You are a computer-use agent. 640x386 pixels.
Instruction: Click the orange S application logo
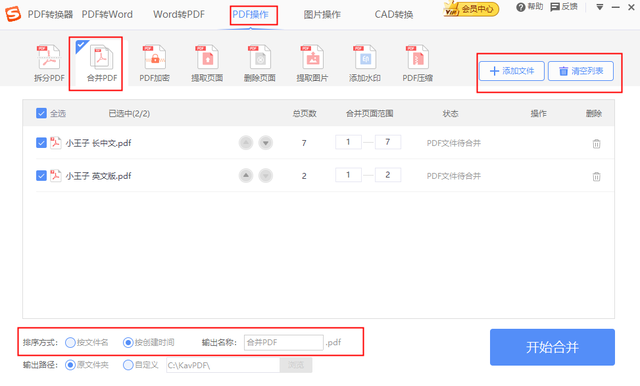(x=13, y=14)
